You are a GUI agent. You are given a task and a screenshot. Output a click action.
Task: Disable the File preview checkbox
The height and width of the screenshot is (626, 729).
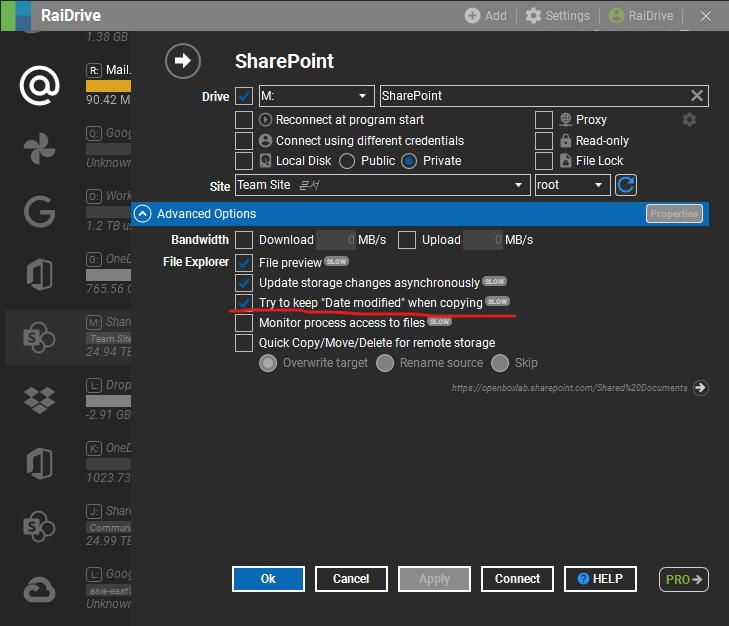tap(244, 263)
